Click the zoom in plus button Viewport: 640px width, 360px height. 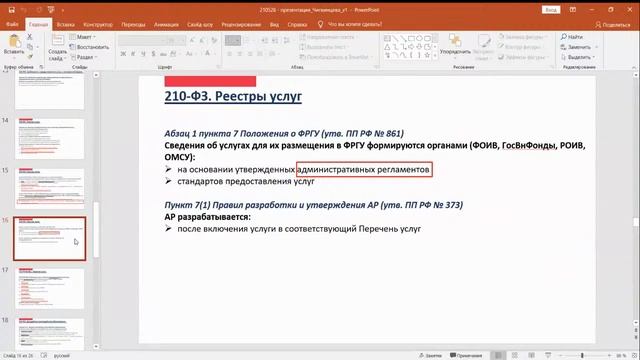click(609, 356)
